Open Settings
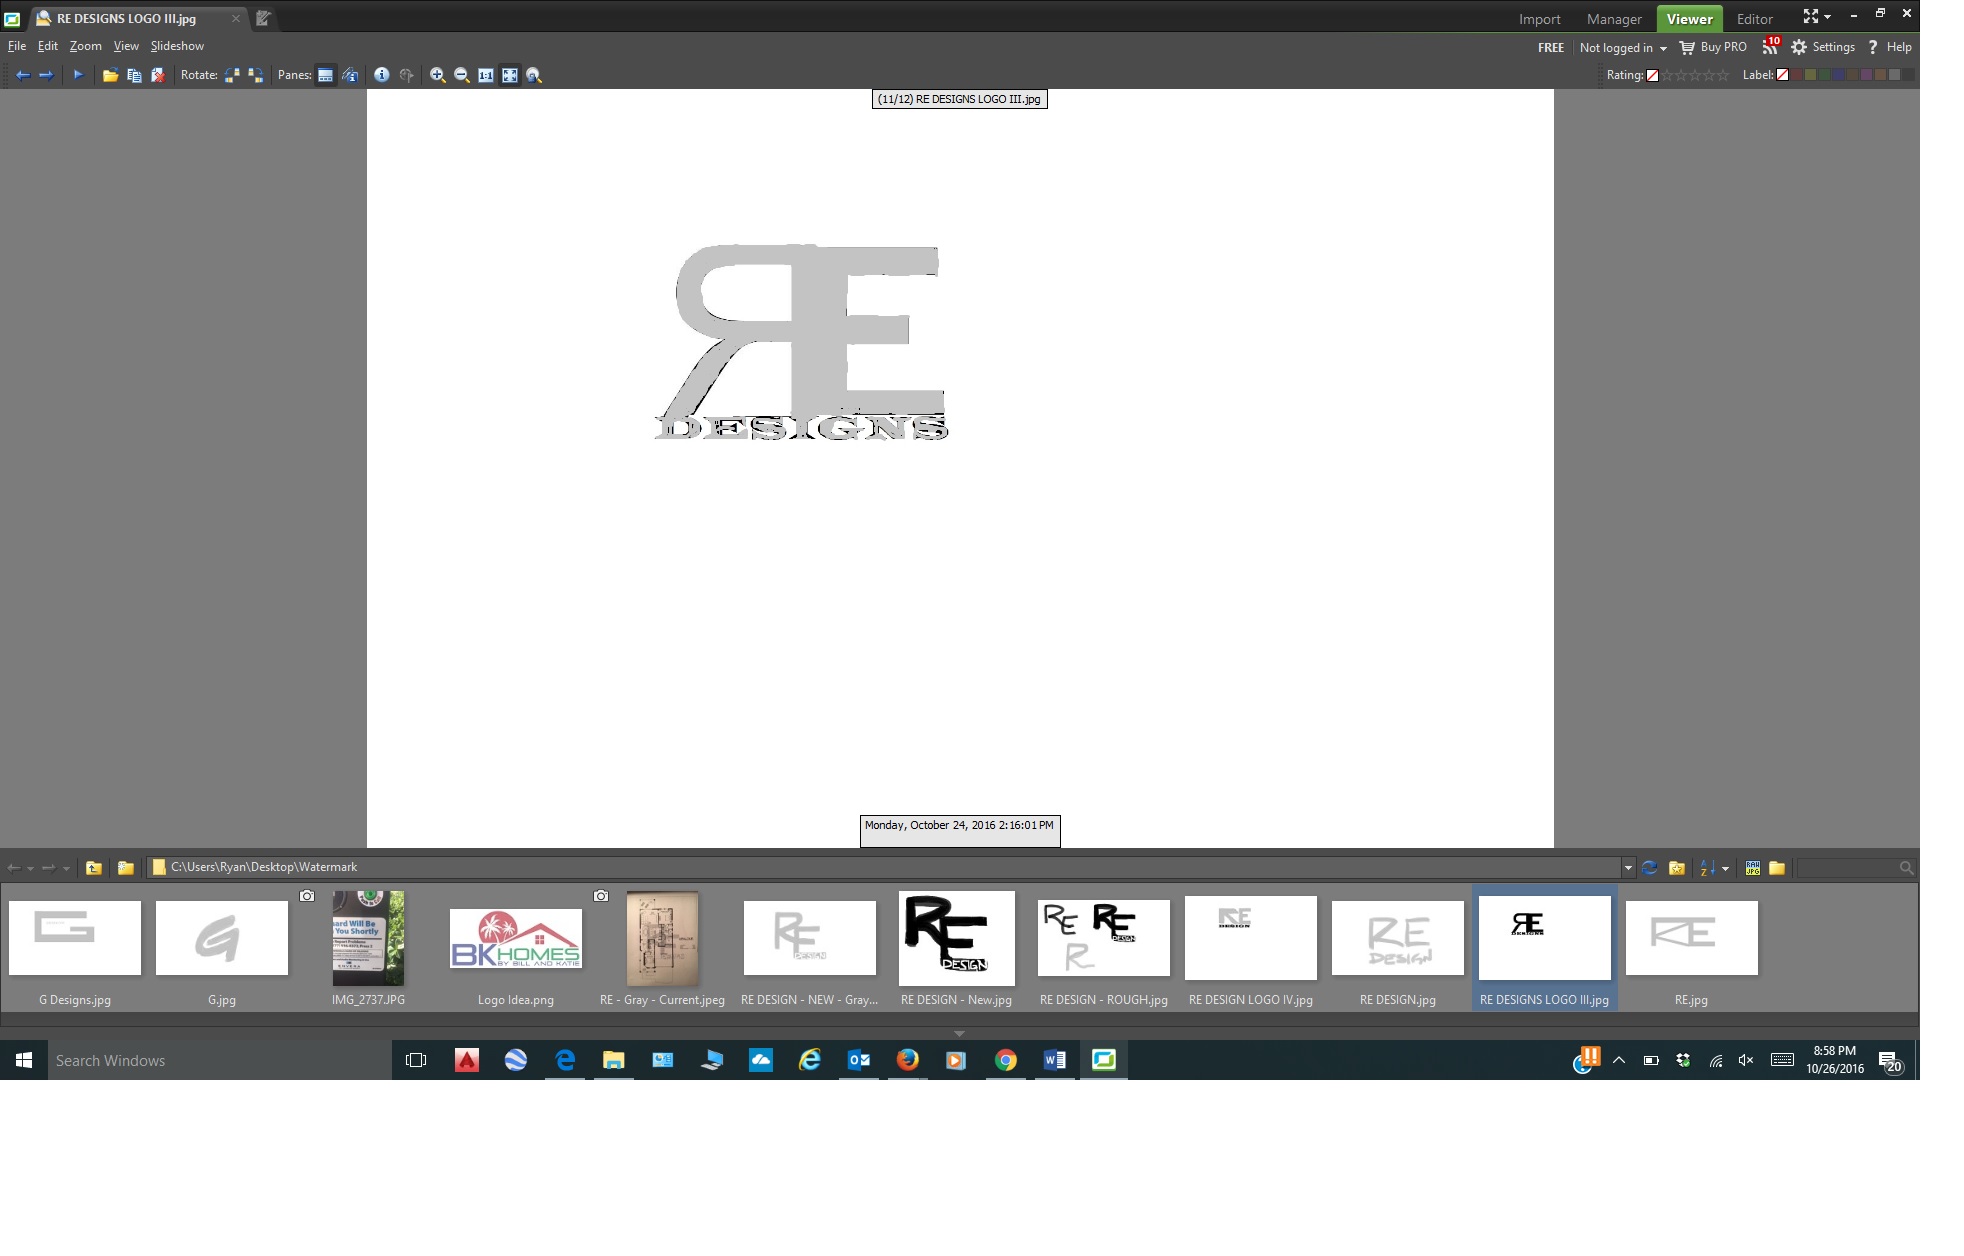The width and height of the screenshot is (1964, 1256). pos(1823,47)
